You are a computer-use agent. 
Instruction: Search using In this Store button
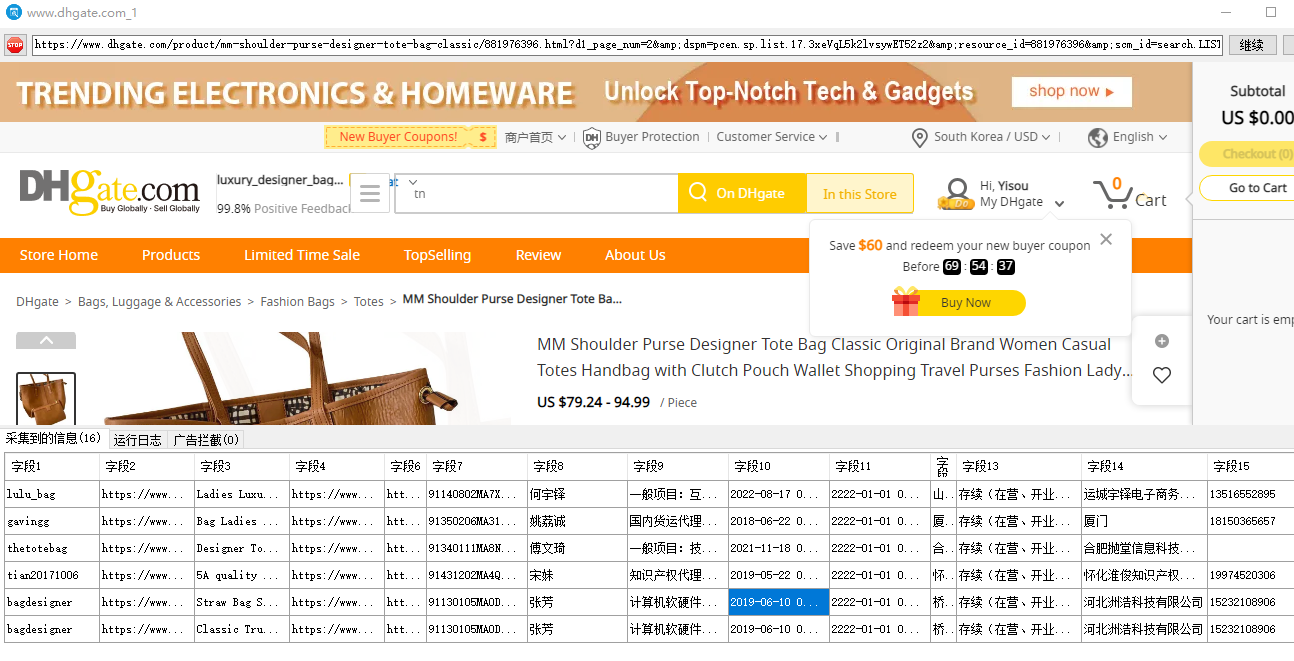click(x=860, y=194)
